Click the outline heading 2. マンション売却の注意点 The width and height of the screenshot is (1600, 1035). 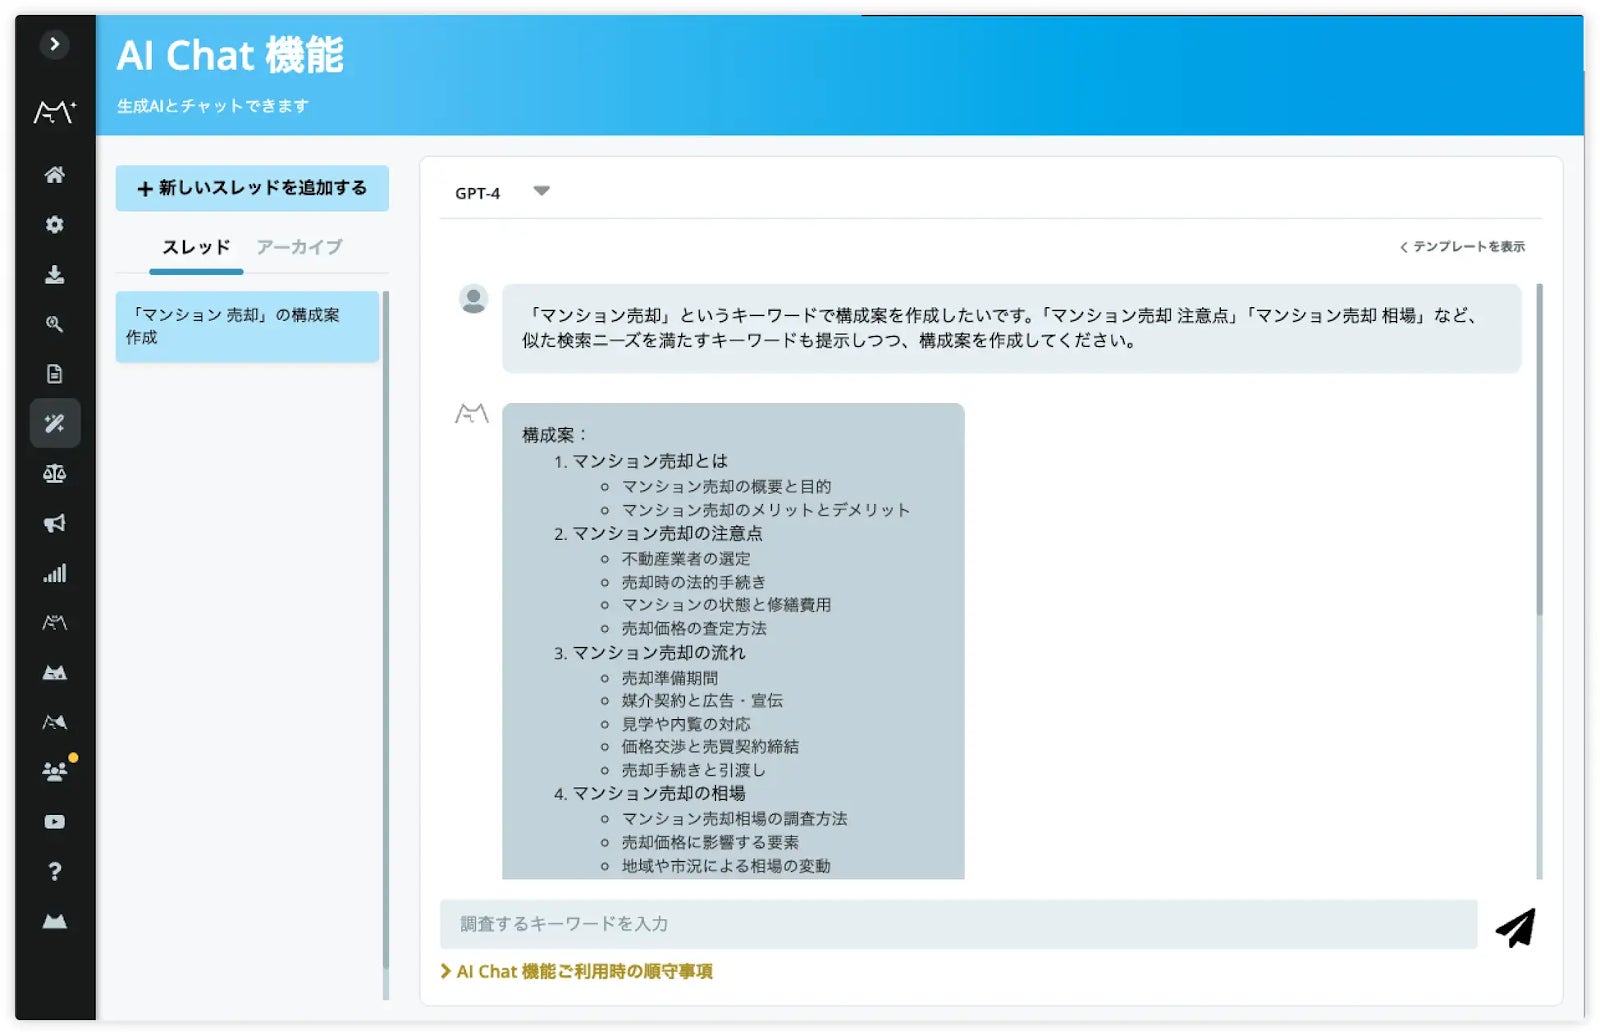click(658, 534)
